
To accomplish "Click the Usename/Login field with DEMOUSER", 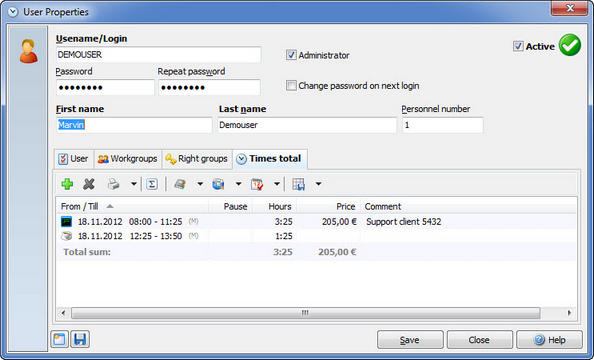I will pyautogui.click(x=158, y=55).
